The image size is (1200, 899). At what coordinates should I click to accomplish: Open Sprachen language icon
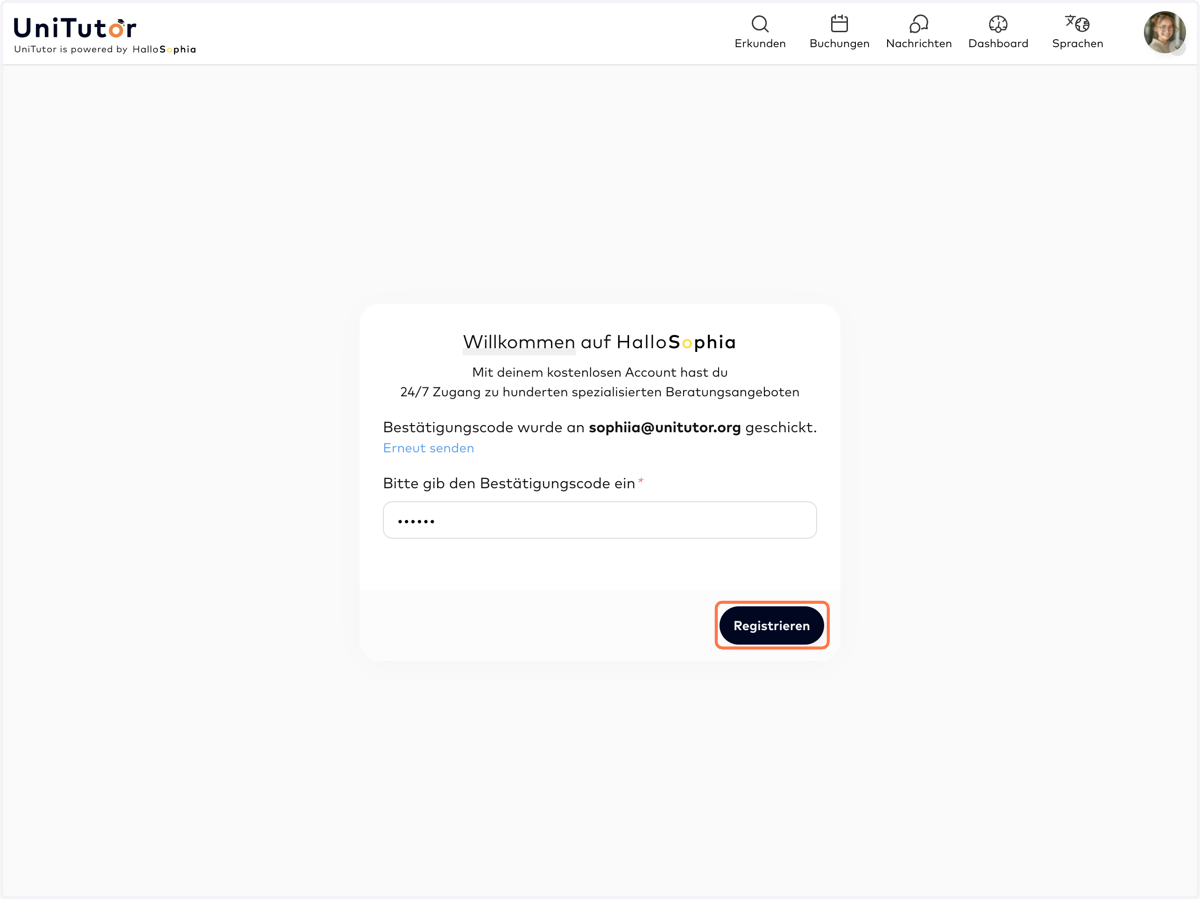pyautogui.click(x=1077, y=24)
